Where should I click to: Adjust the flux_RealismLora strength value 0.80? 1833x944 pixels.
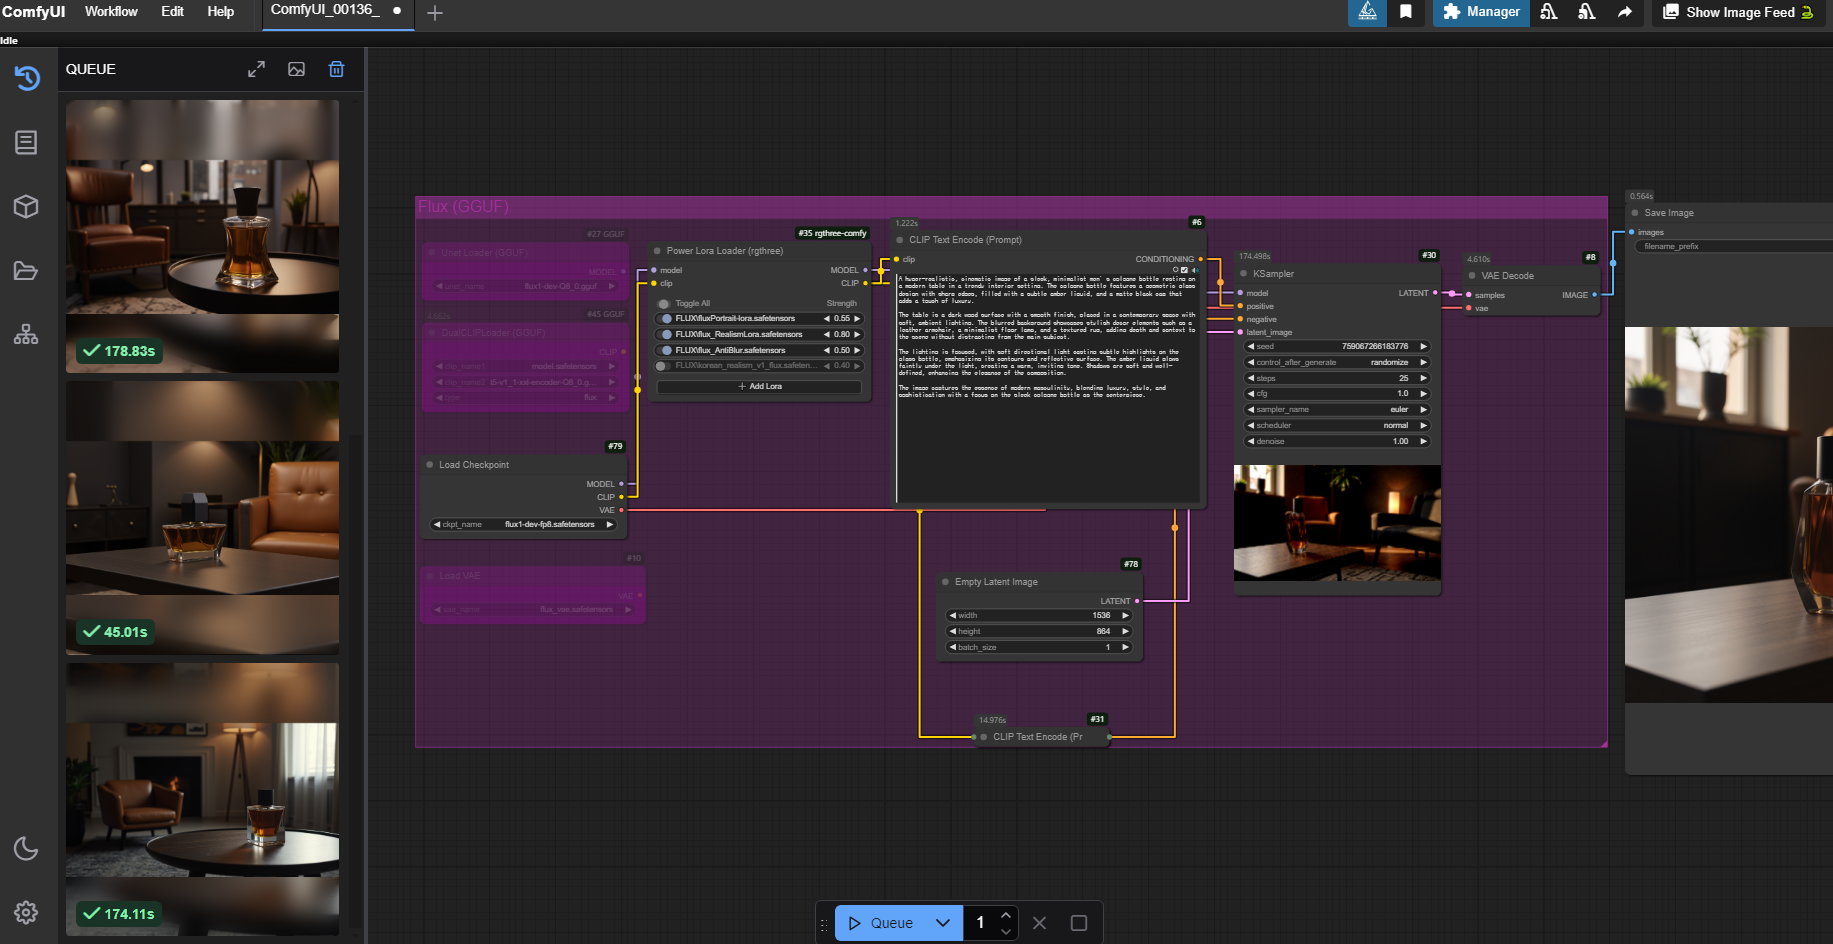[842, 335]
